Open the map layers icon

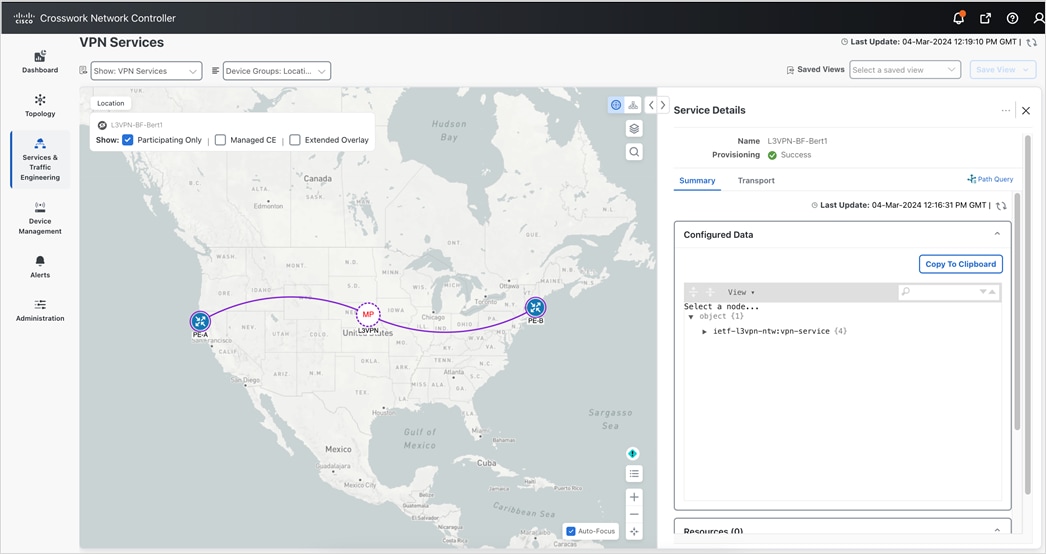click(x=634, y=128)
